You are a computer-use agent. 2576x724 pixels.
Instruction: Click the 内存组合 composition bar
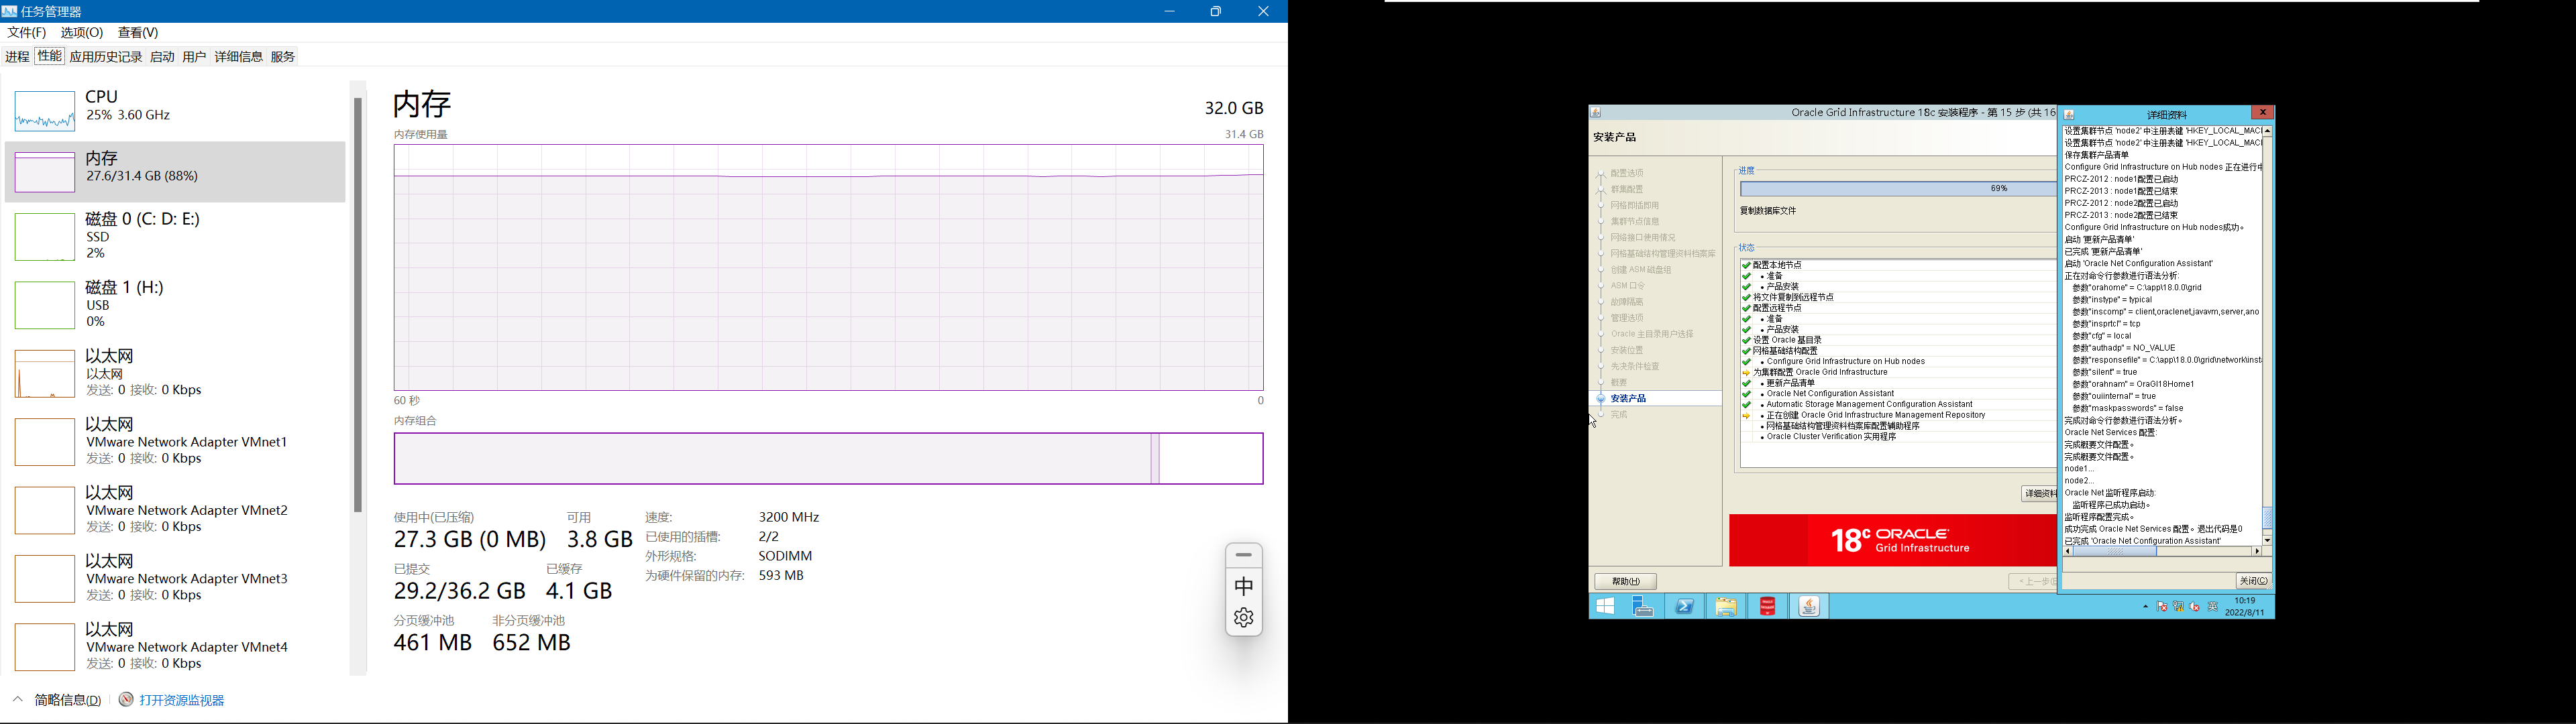(829, 458)
